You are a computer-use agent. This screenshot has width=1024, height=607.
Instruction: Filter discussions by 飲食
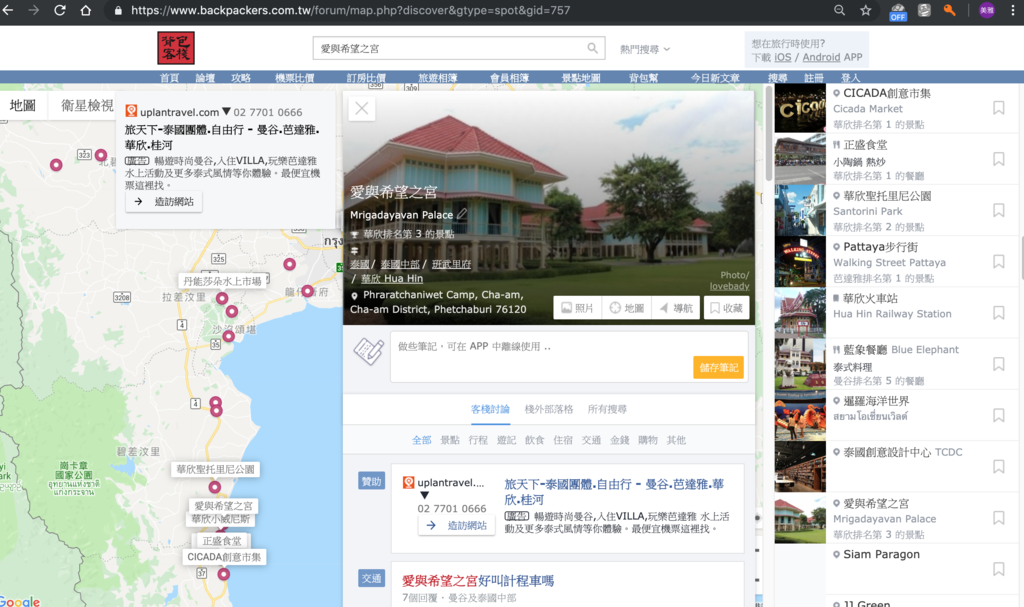(x=534, y=440)
